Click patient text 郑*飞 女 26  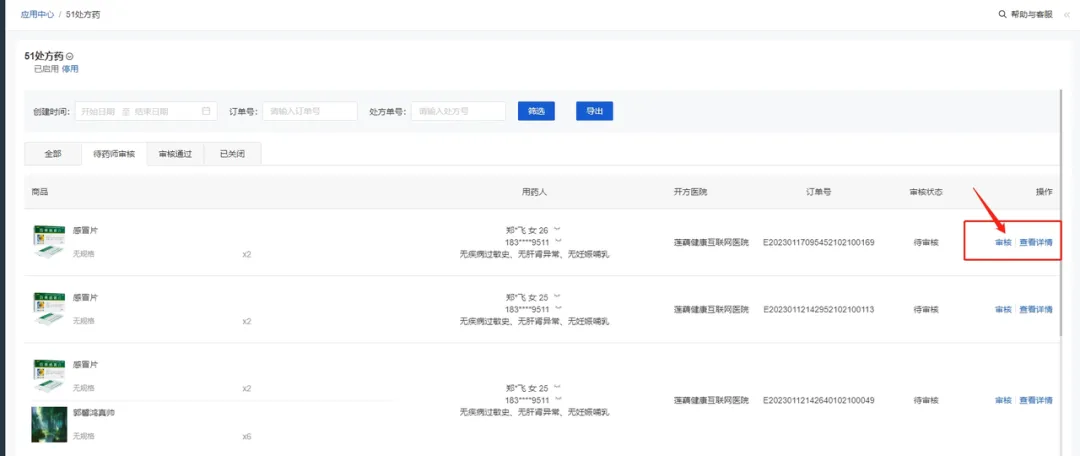pyautogui.click(x=527, y=230)
